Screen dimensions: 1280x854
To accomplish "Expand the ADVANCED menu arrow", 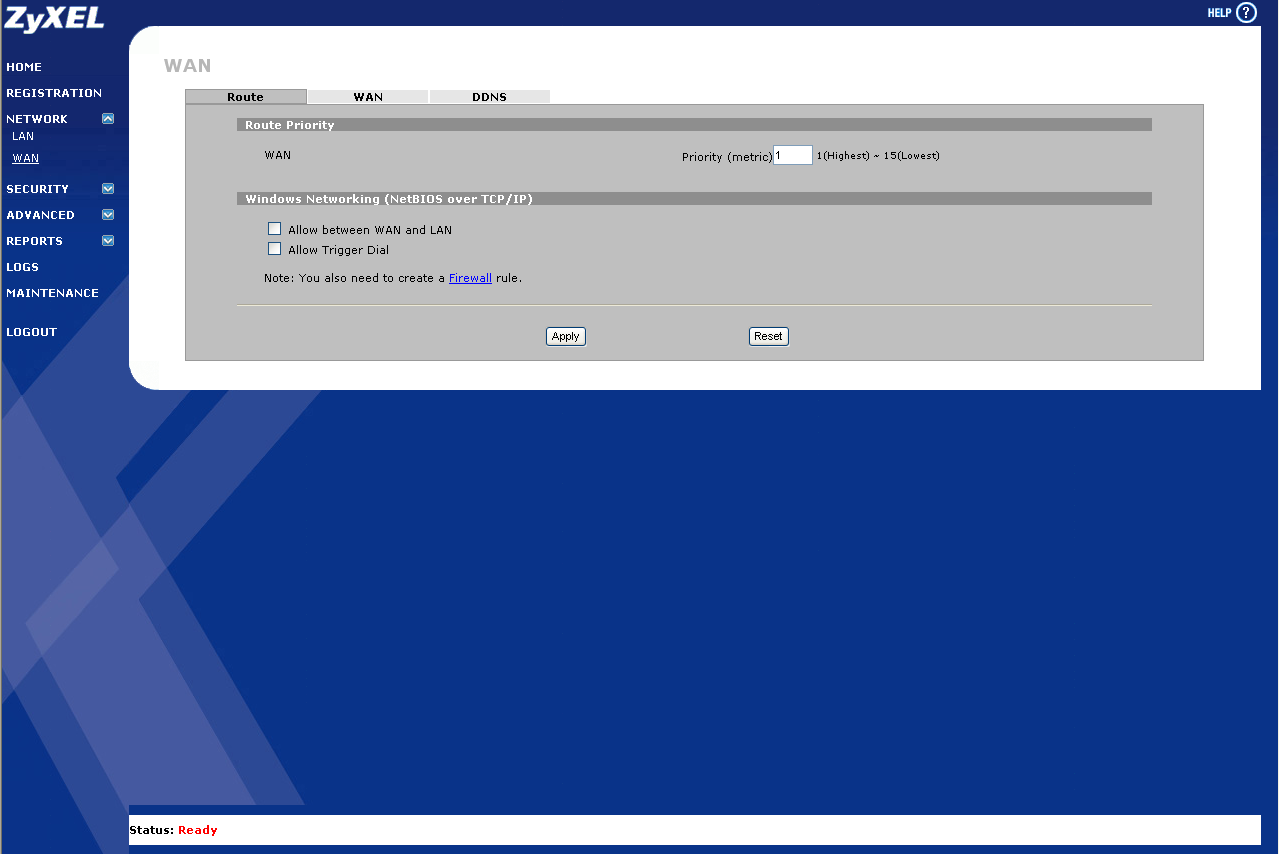I will coord(108,215).
